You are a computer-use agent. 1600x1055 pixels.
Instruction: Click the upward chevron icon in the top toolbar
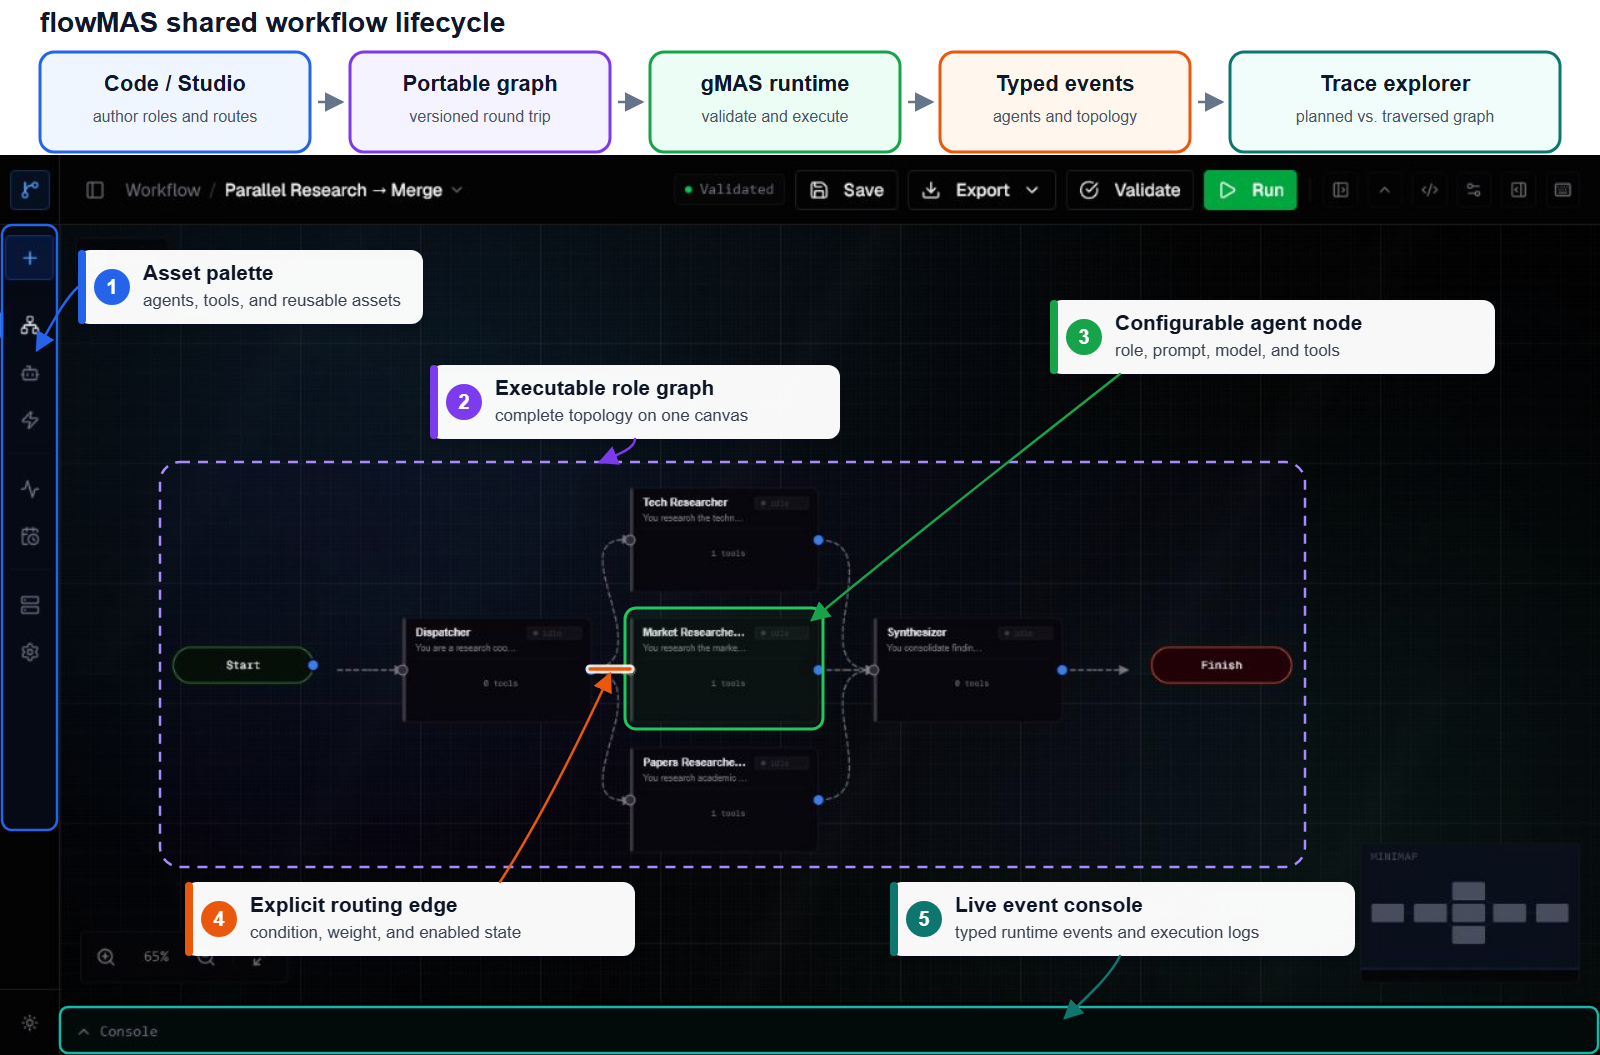1385,190
